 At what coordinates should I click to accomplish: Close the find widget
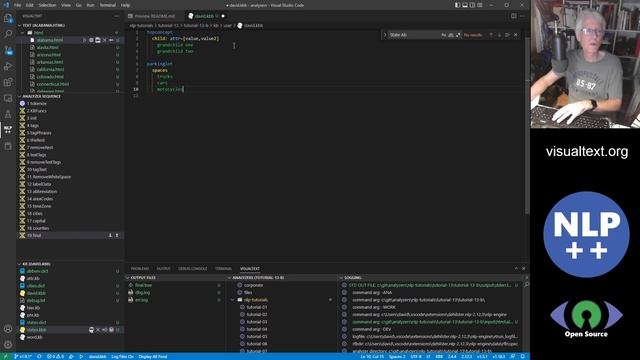tap(516, 35)
